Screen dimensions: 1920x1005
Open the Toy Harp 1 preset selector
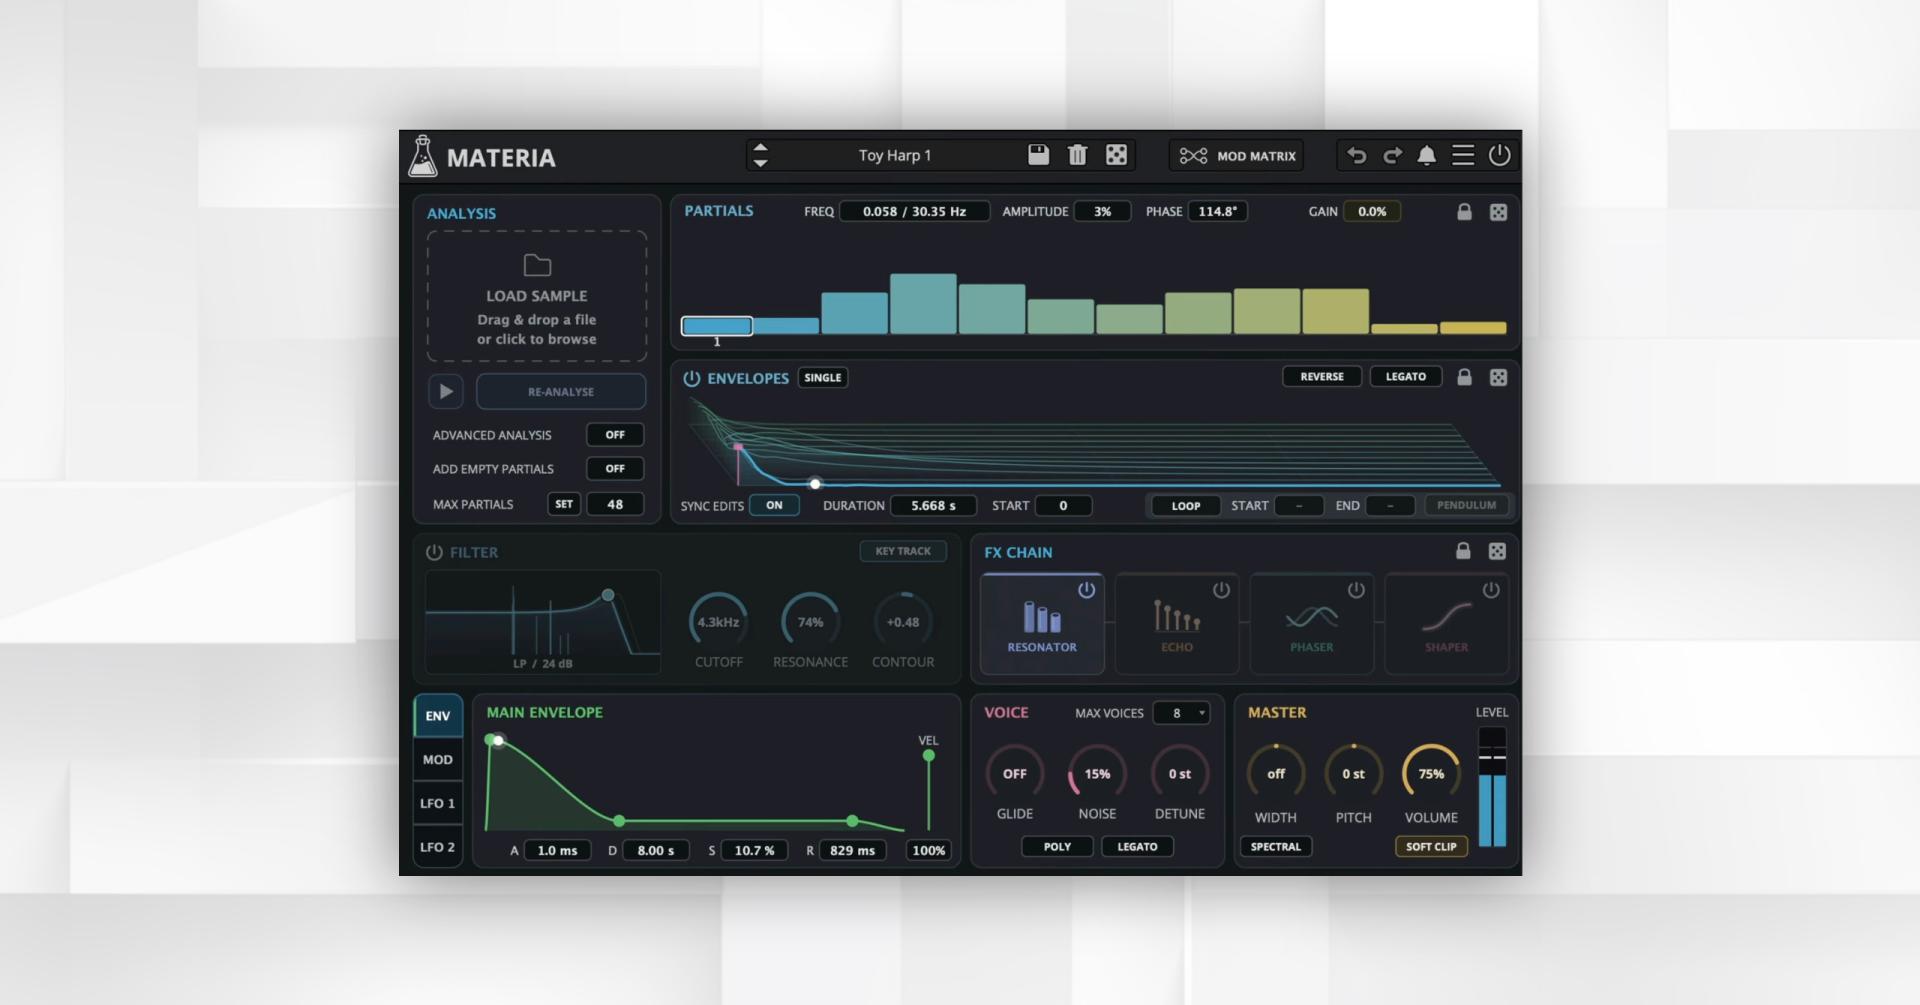click(x=895, y=155)
